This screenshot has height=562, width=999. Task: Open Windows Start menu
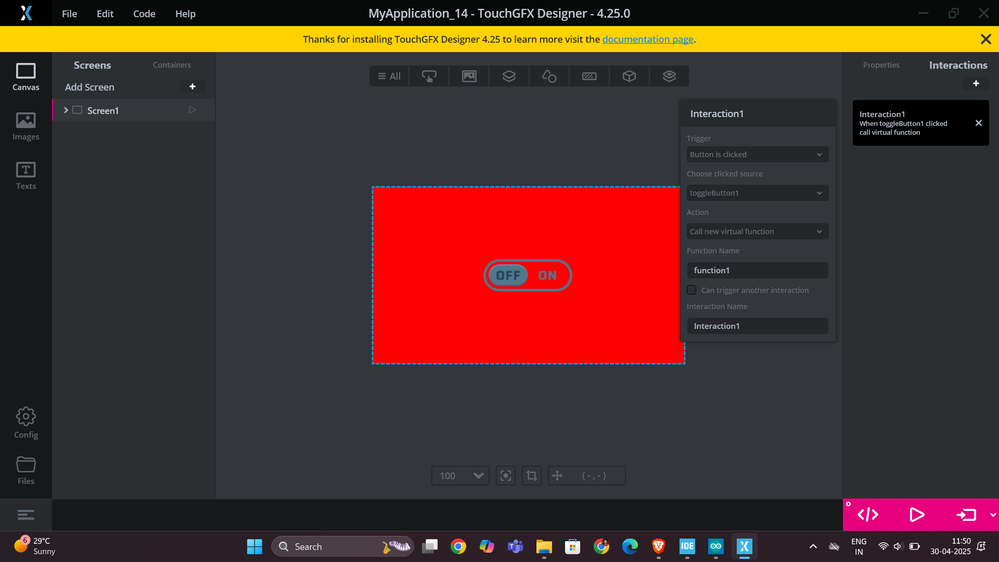(x=254, y=546)
